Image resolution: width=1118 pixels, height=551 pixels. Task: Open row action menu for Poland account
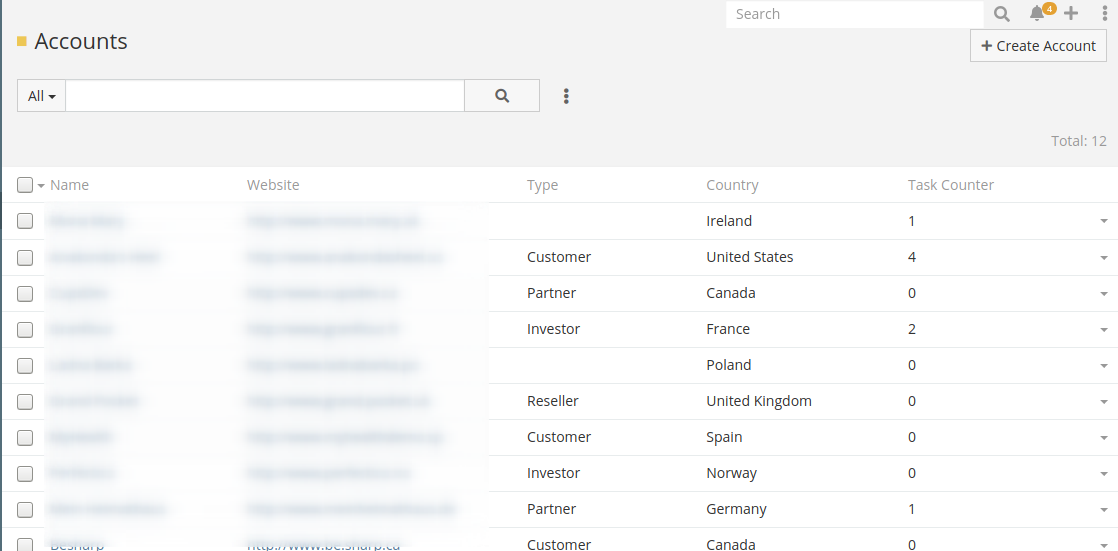tap(1103, 365)
